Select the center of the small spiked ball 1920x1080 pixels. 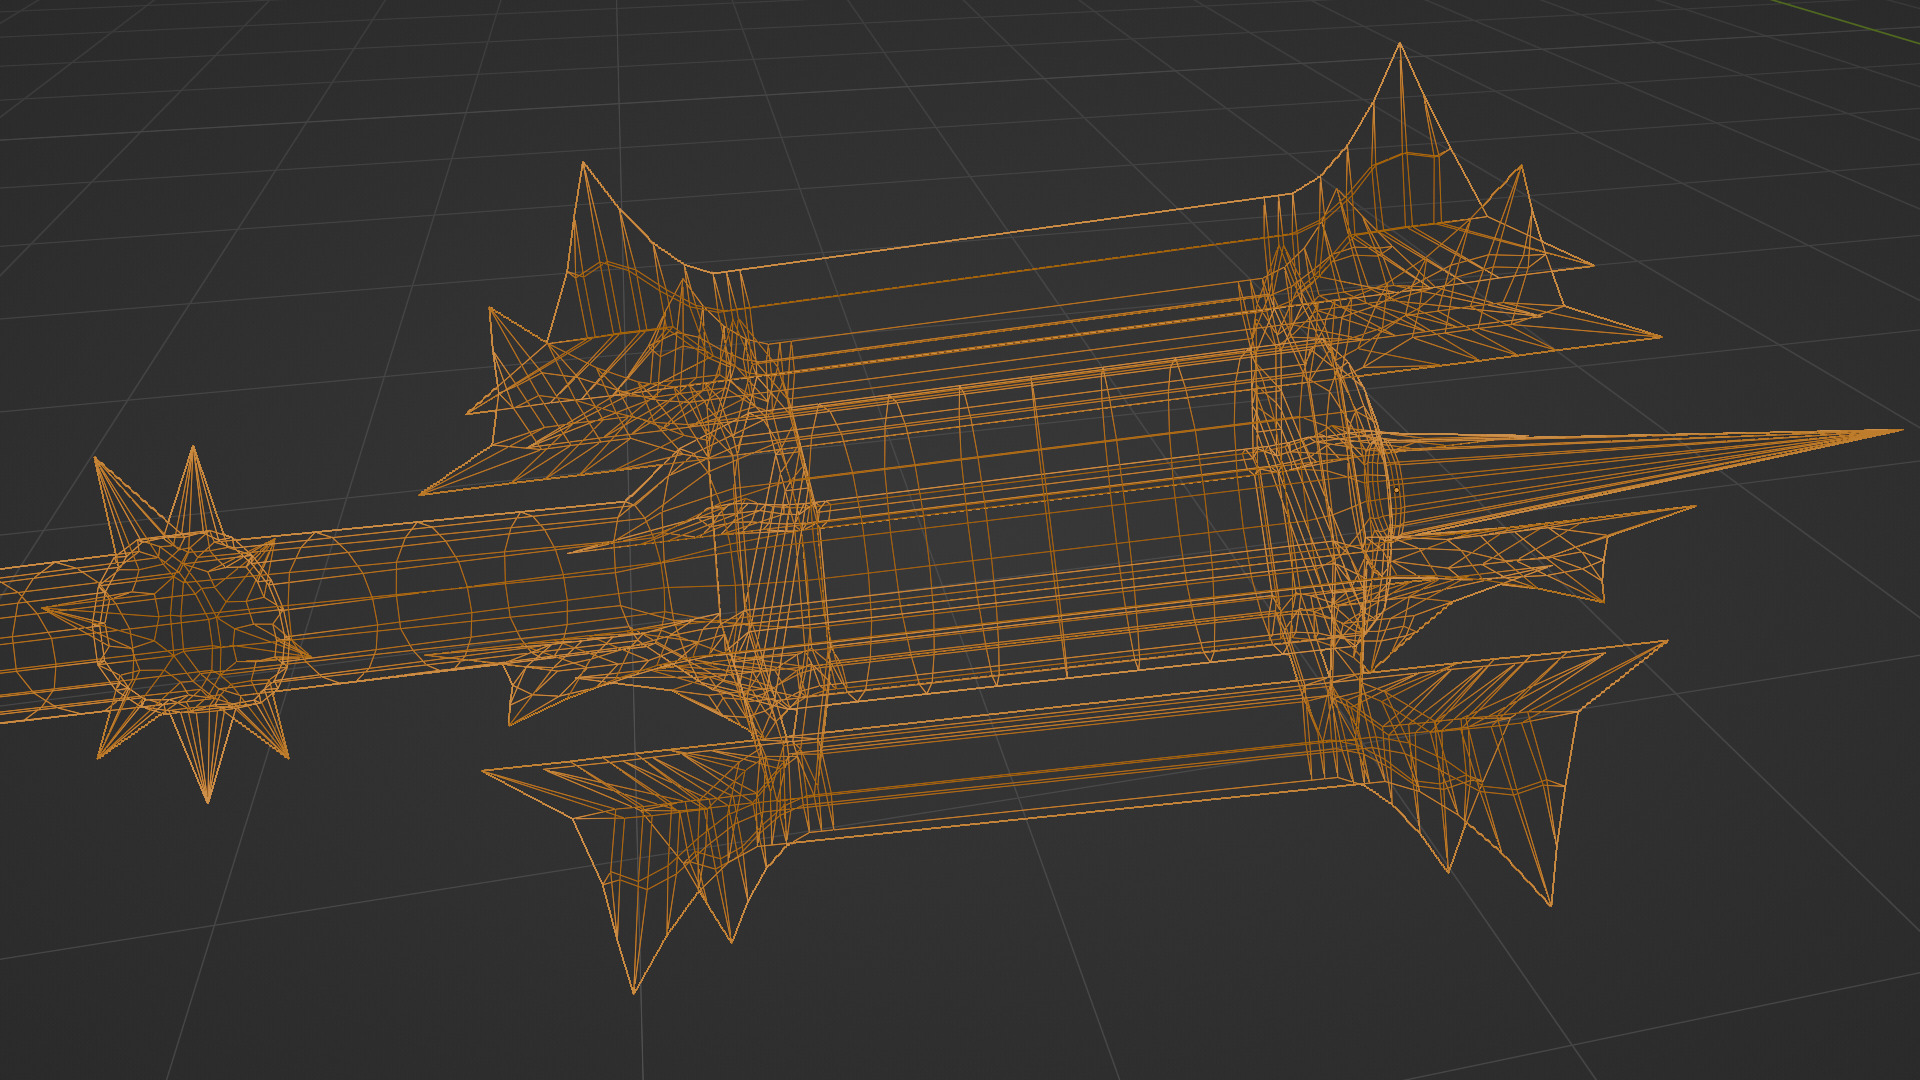[x=190, y=620]
